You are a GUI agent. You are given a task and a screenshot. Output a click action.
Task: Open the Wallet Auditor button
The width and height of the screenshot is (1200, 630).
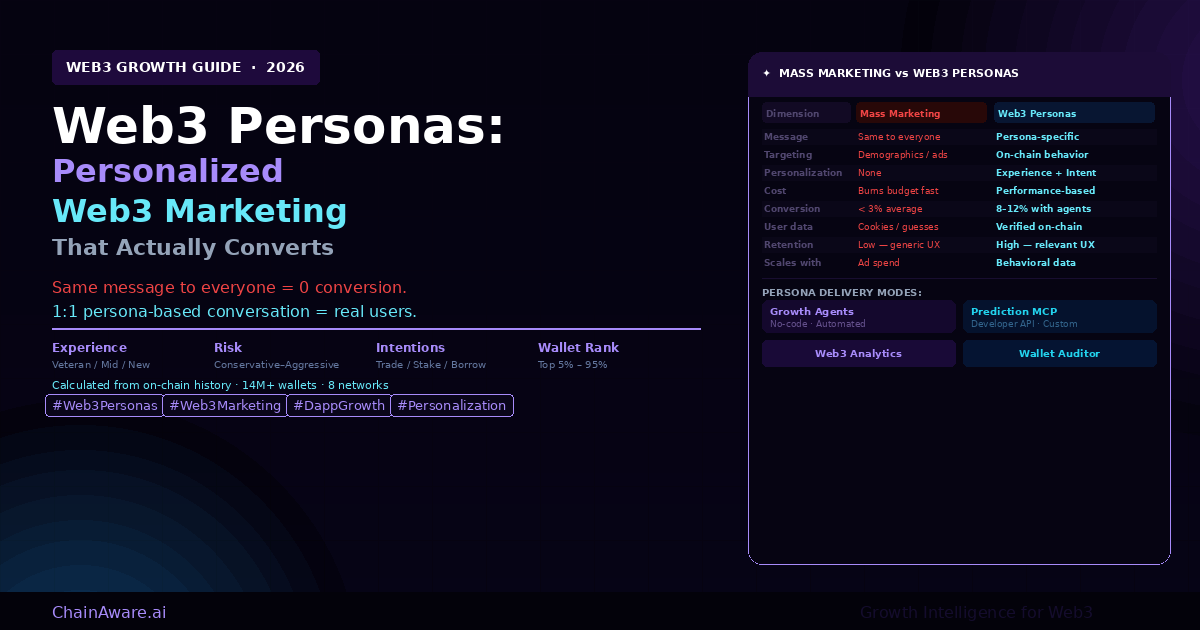[1059, 354]
